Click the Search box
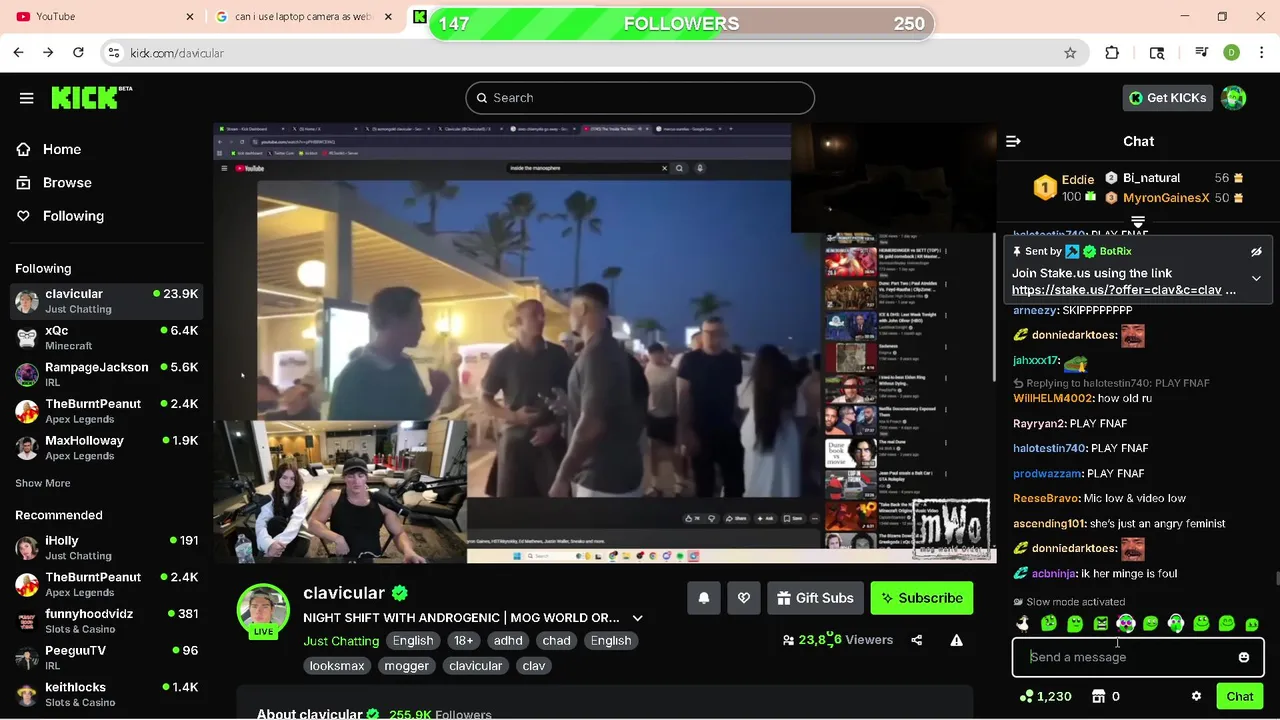Image resolution: width=1280 pixels, height=720 pixels. coord(640,98)
